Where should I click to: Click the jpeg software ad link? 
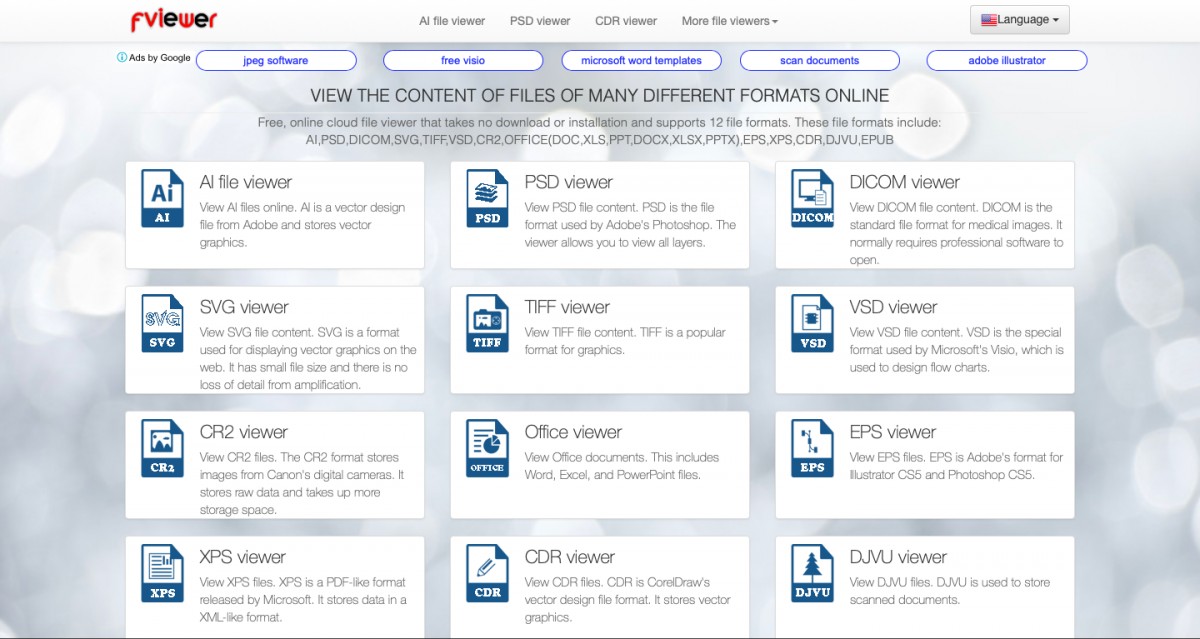point(276,60)
